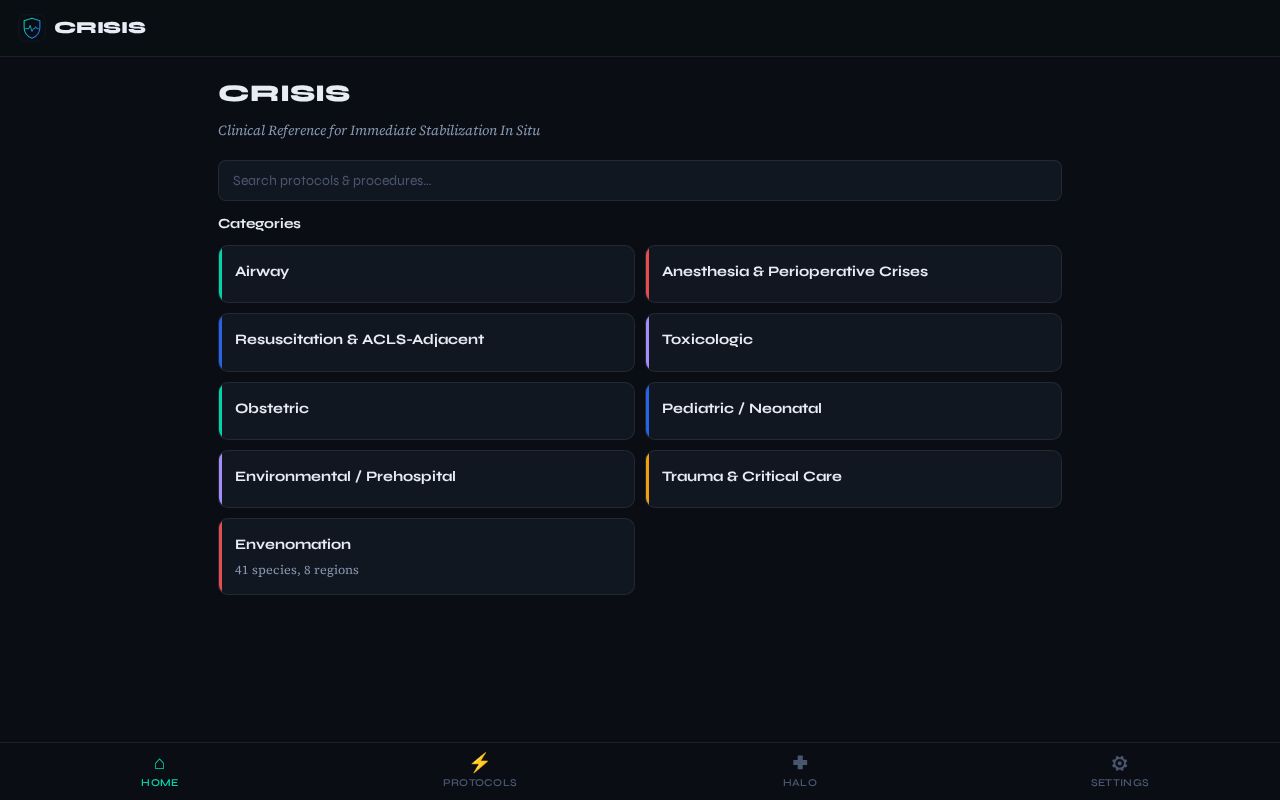Screen dimensions: 1280x800
Task: Click the CRISIS shield logo icon
Action: [32, 28]
